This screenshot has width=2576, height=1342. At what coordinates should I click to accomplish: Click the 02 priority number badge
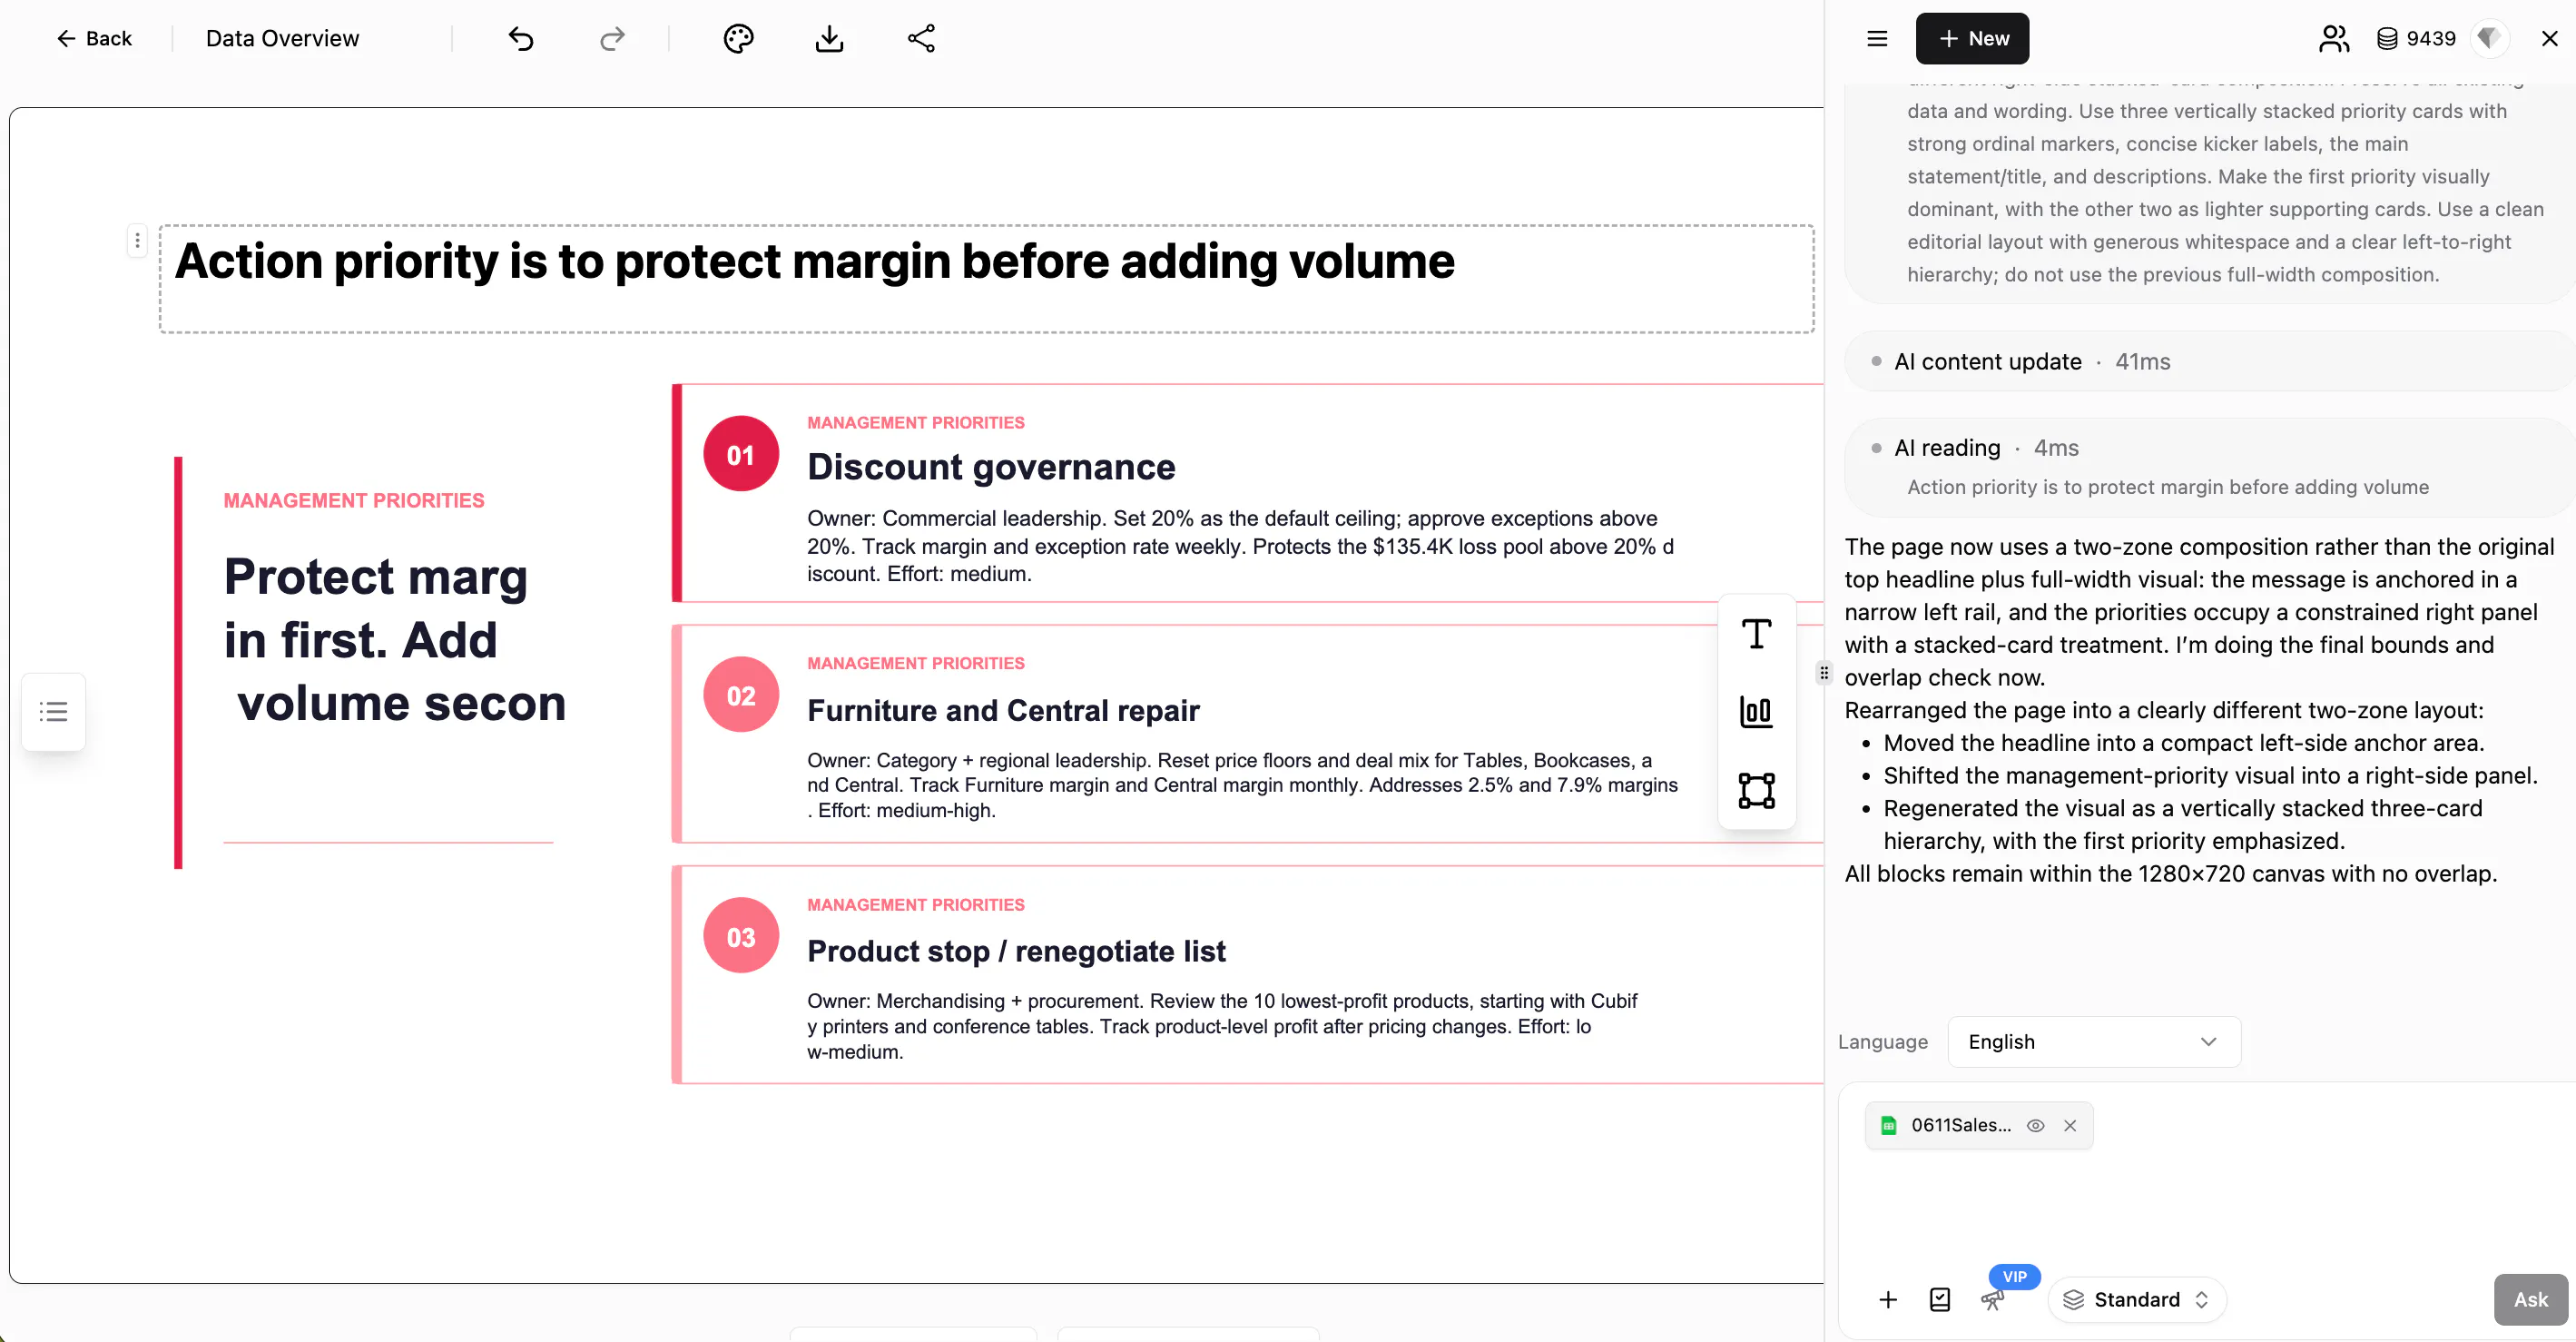point(740,695)
